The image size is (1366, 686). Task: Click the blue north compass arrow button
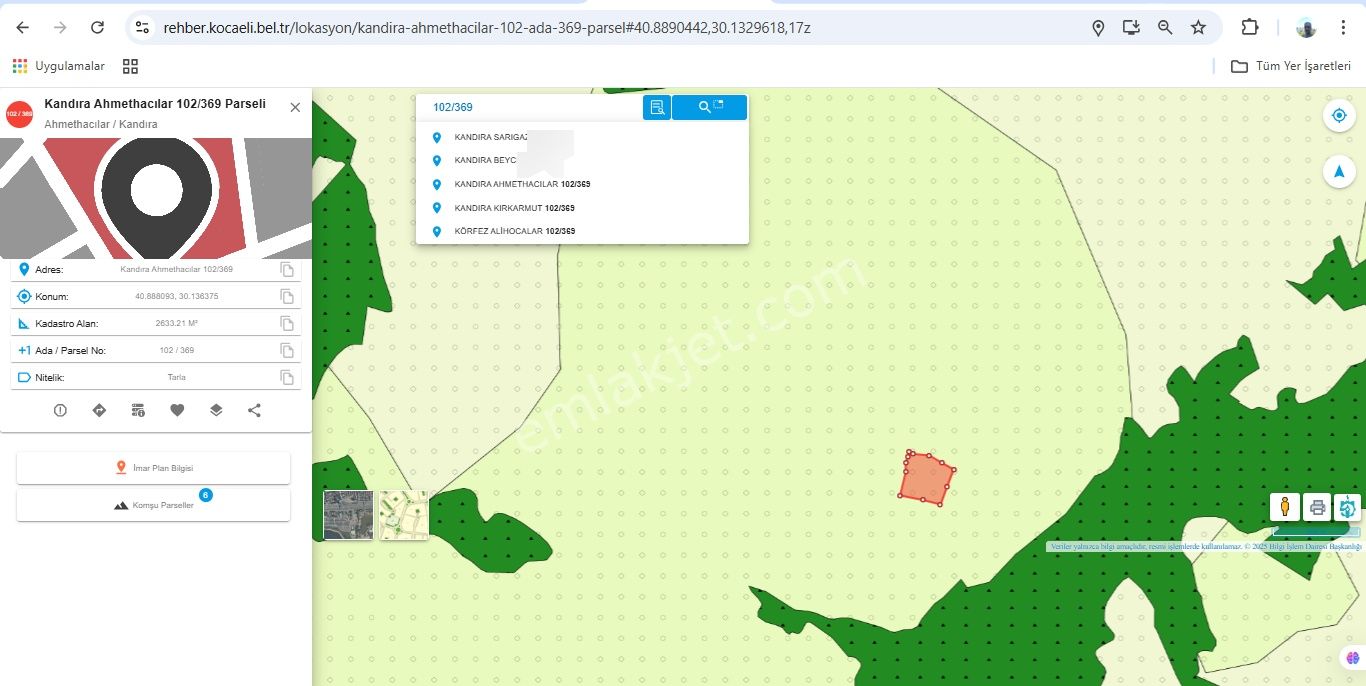click(1339, 172)
